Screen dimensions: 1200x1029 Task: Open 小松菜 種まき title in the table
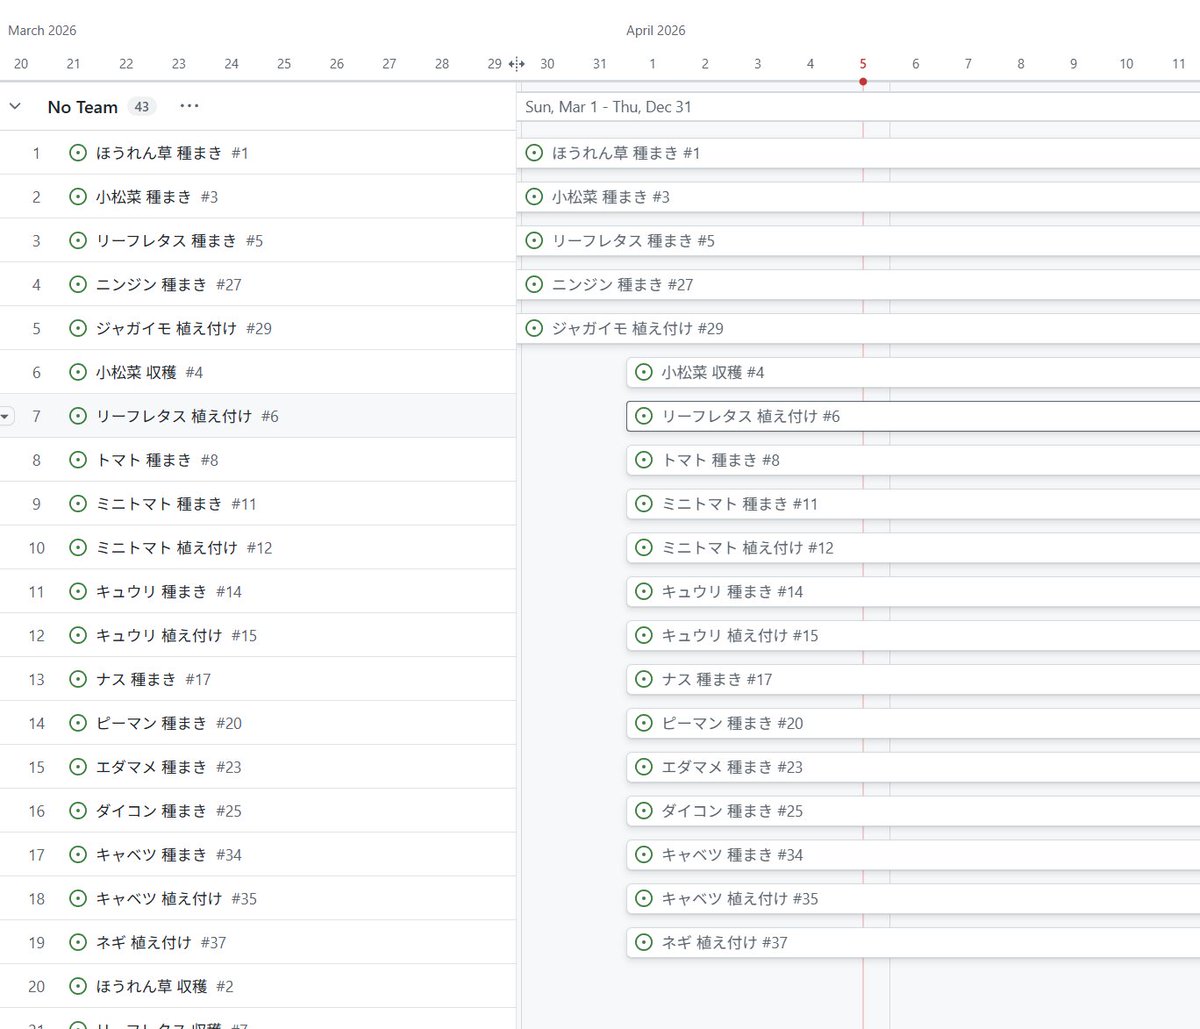point(144,197)
